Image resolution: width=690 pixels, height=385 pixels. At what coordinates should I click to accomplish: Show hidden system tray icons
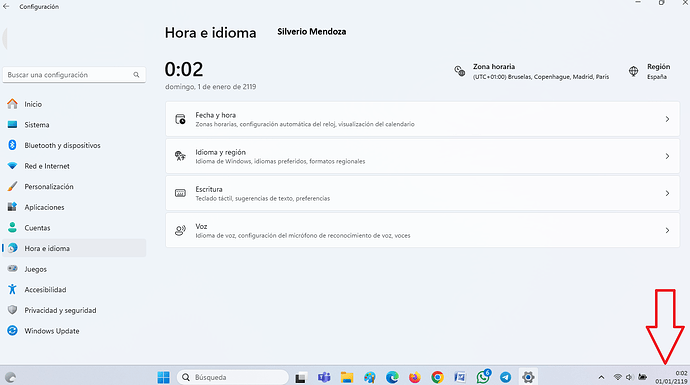click(x=601, y=377)
